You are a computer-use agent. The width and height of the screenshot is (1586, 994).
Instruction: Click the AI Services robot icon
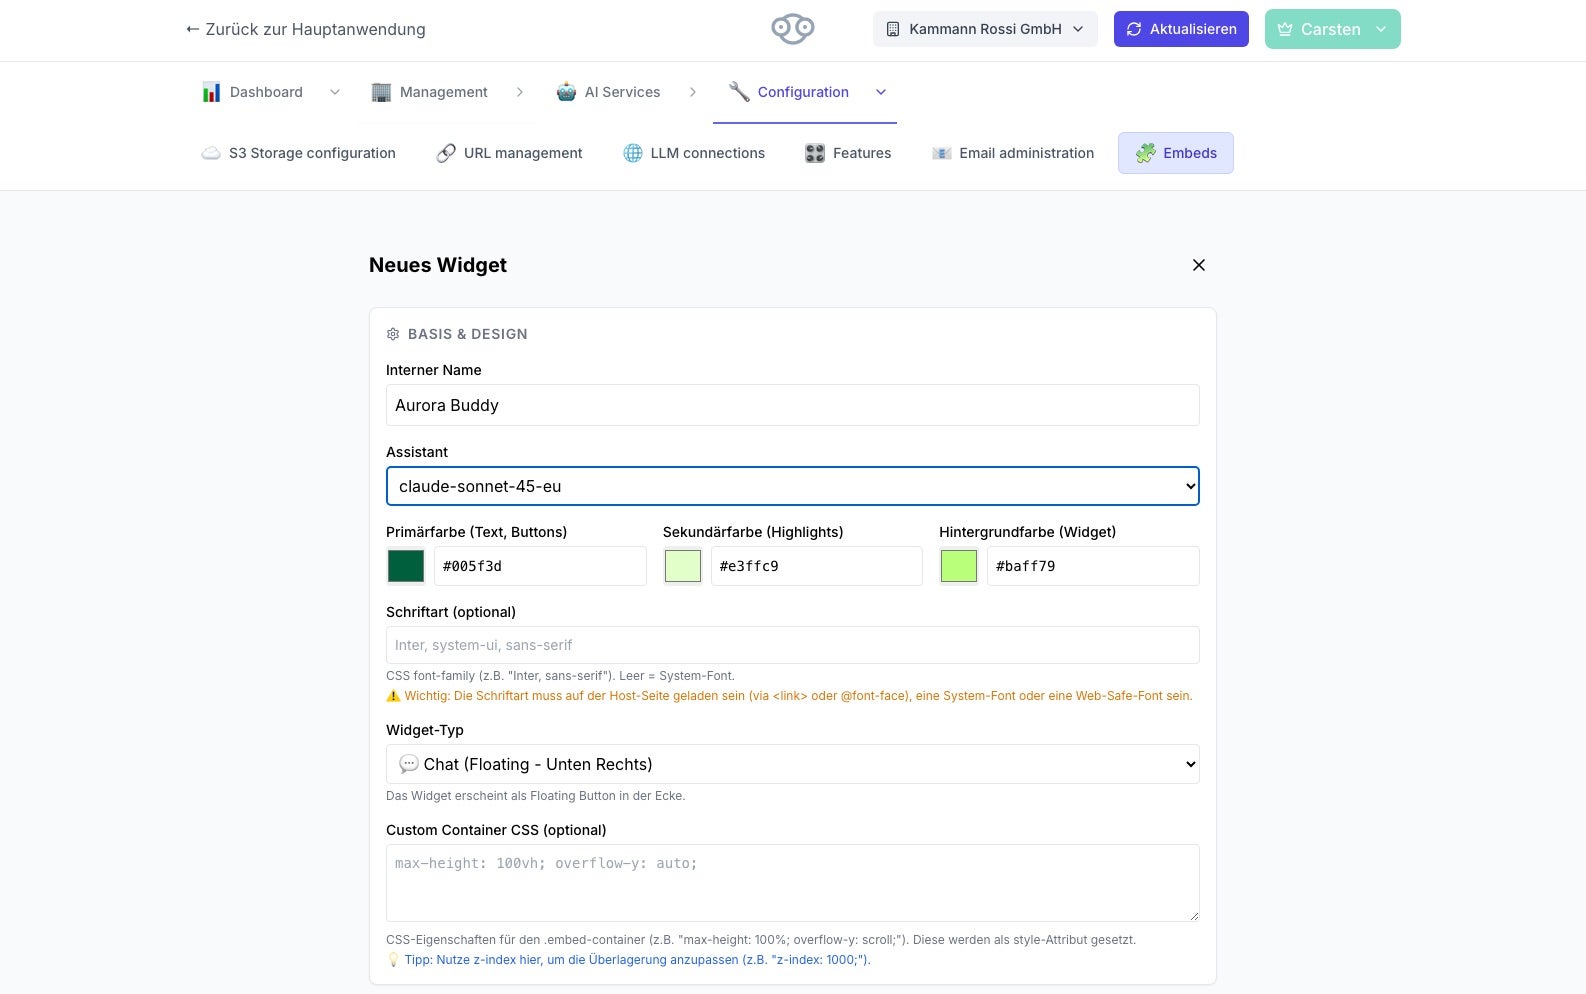pos(566,92)
